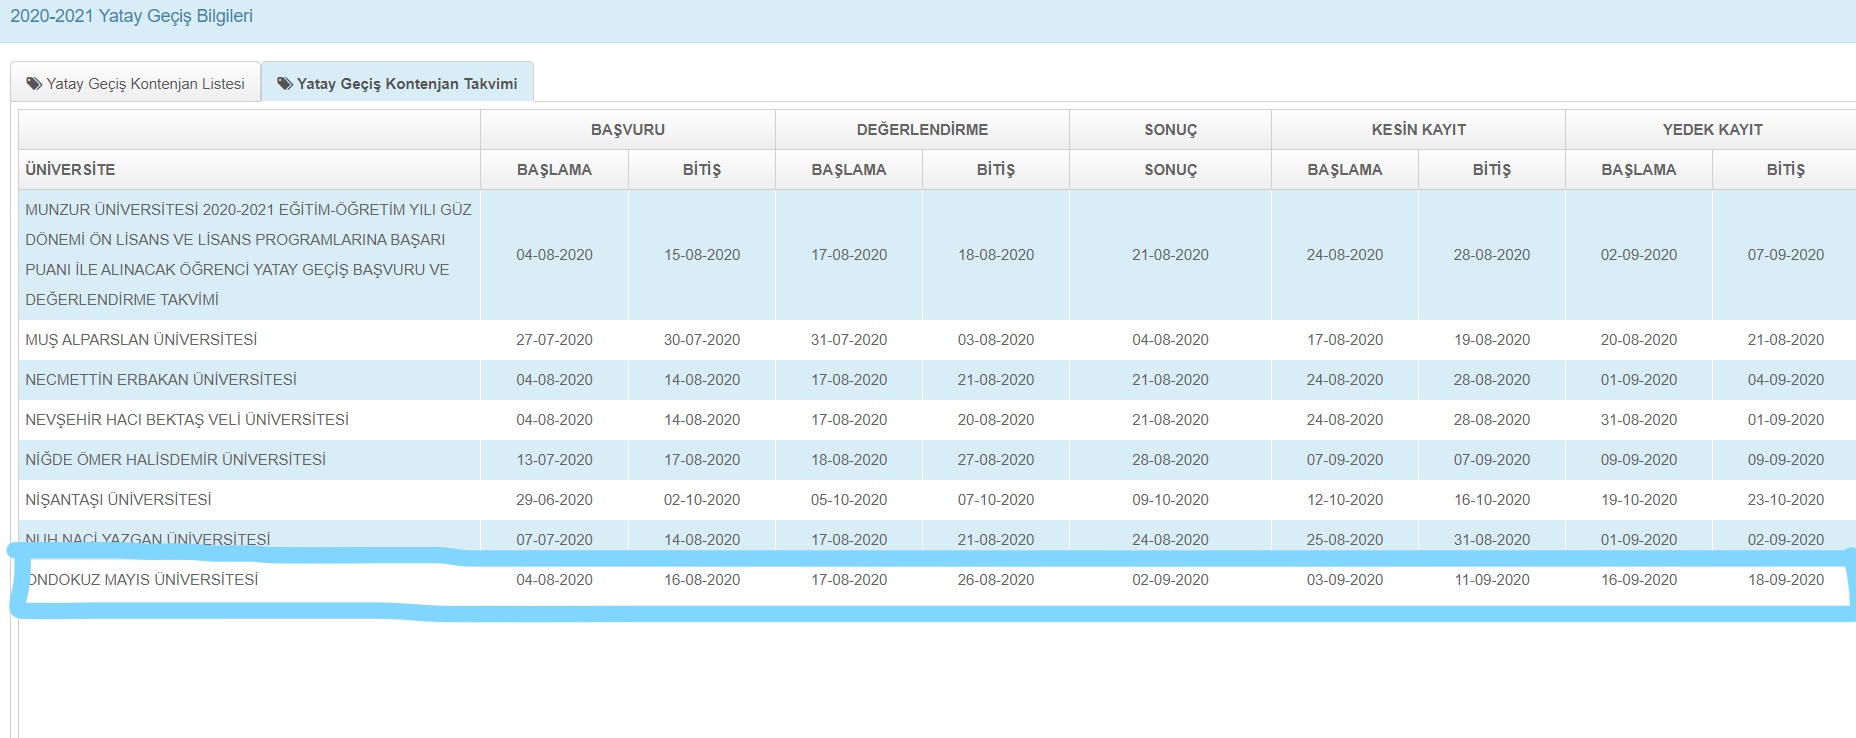Click the YEDEK KAYIT group header

point(1712,130)
